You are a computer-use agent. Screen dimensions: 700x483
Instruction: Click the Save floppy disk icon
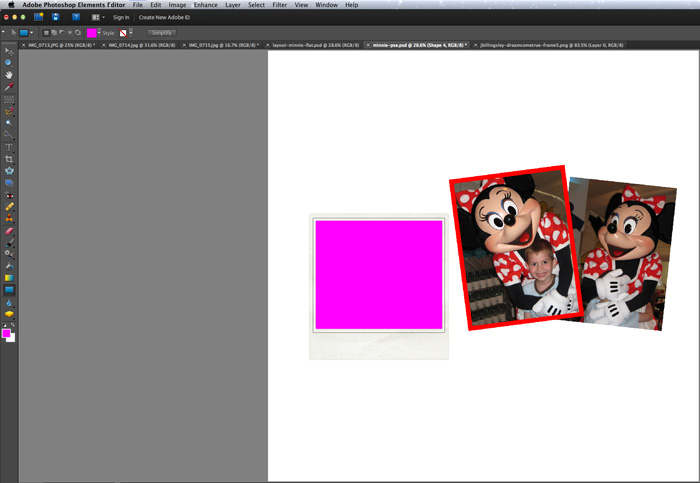tap(55, 17)
